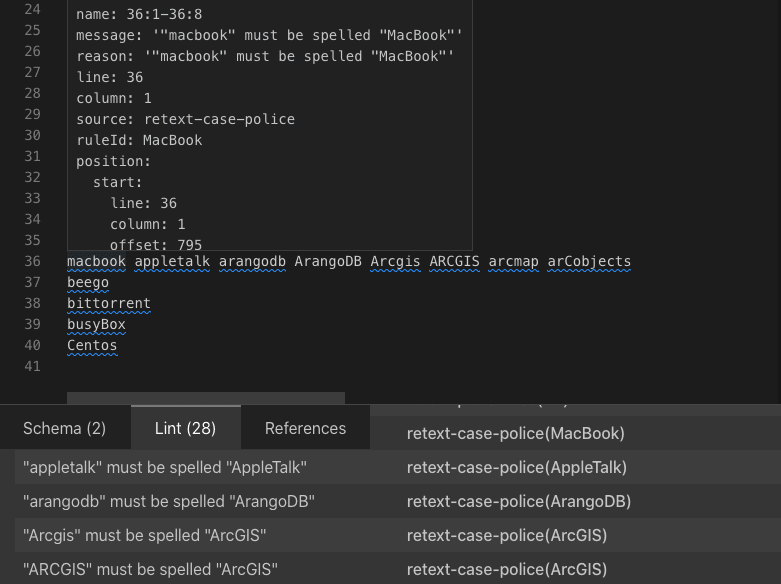The image size is (781, 584).
Task: Click the Arcgis word on line 36
Action: pyautogui.click(x=395, y=261)
